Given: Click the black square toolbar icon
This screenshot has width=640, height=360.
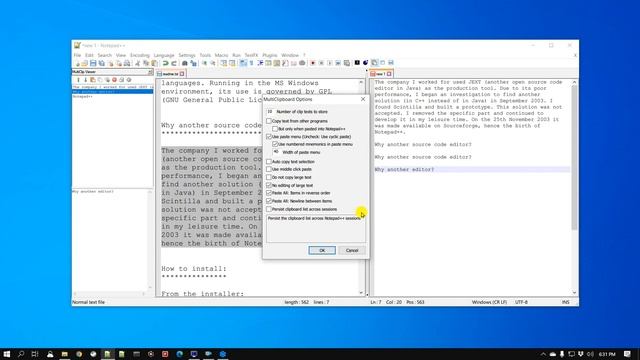Looking at the screenshot, I should pyautogui.click(x=357, y=62).
